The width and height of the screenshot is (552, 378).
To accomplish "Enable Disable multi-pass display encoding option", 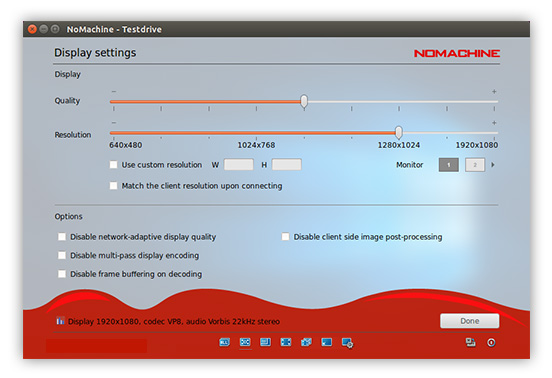I will (x=62, y=255).
